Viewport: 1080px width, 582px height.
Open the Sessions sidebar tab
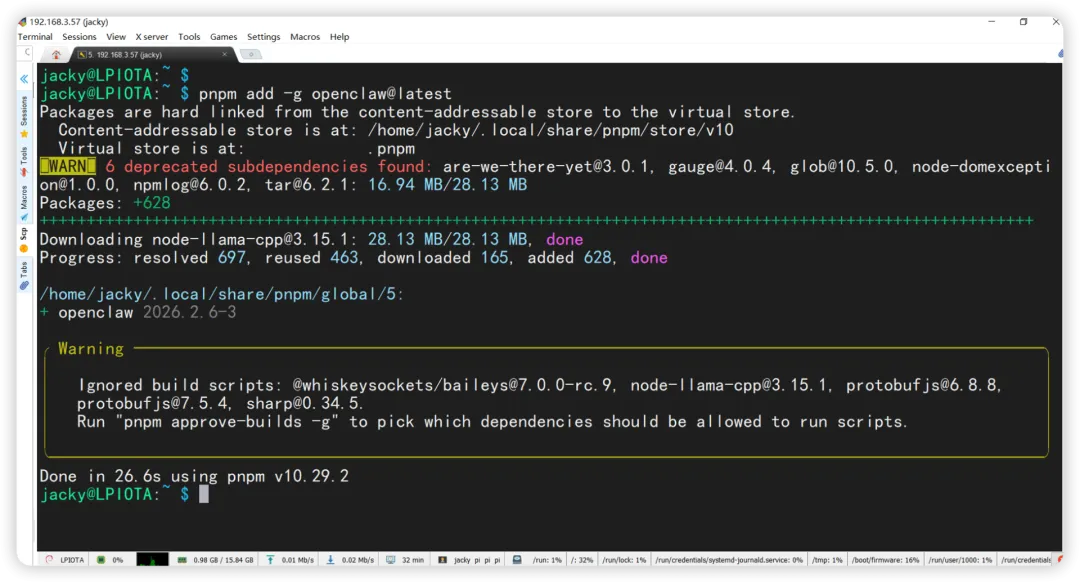tap(24, 116)
